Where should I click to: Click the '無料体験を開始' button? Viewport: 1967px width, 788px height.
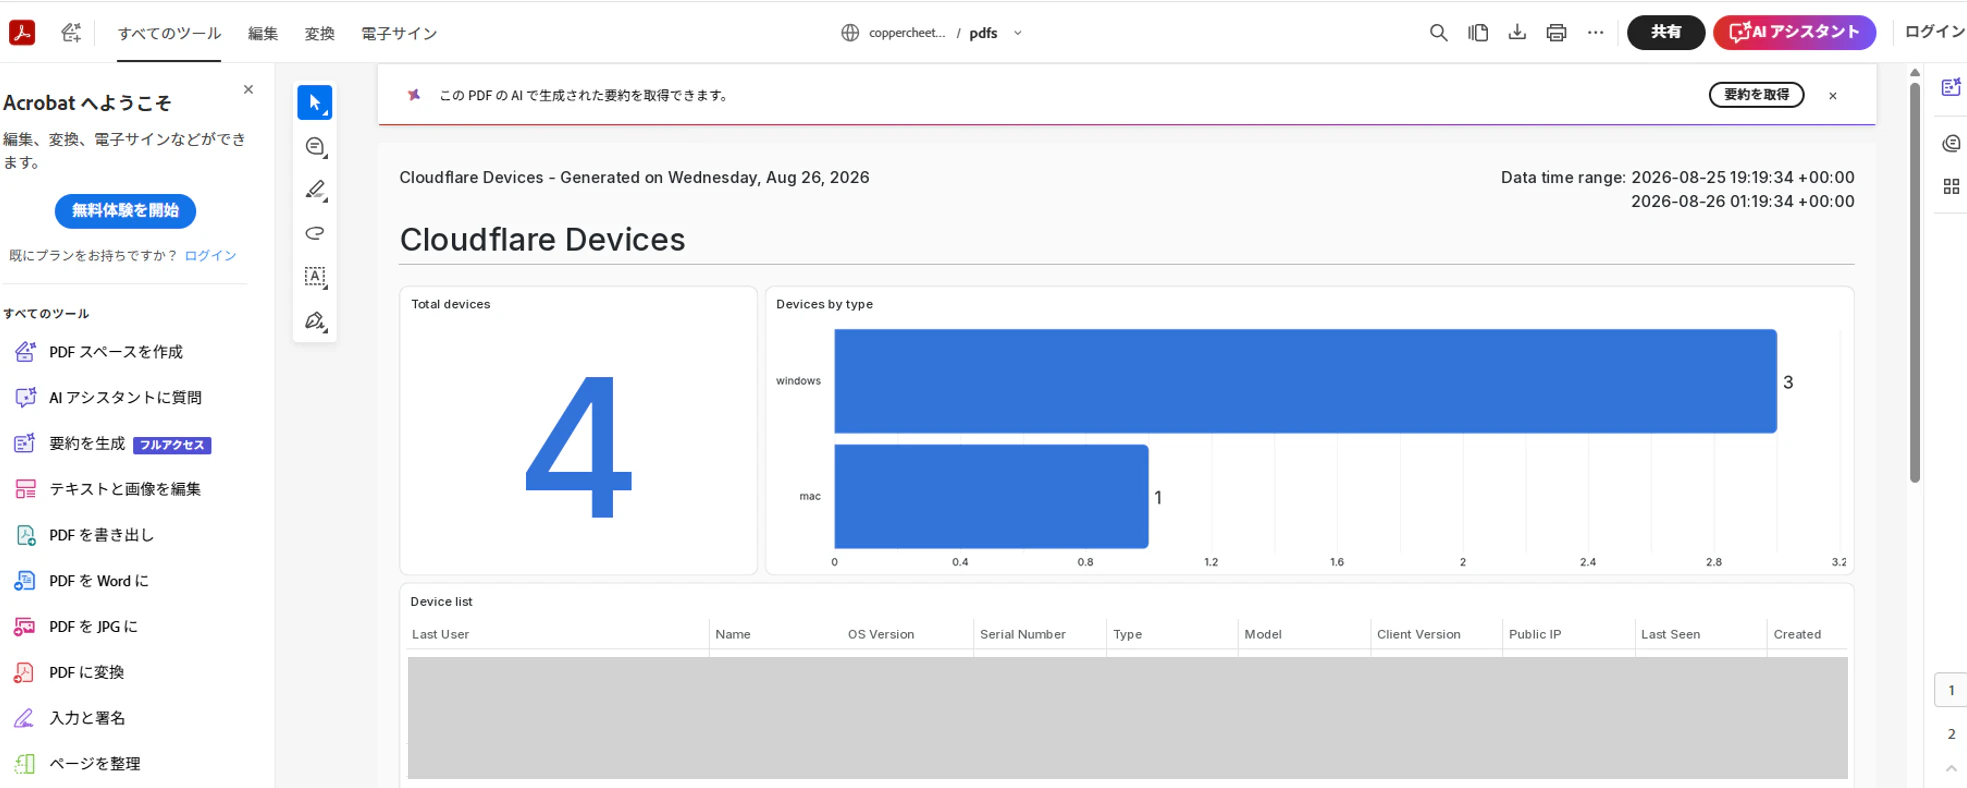(x=125, y=211)
